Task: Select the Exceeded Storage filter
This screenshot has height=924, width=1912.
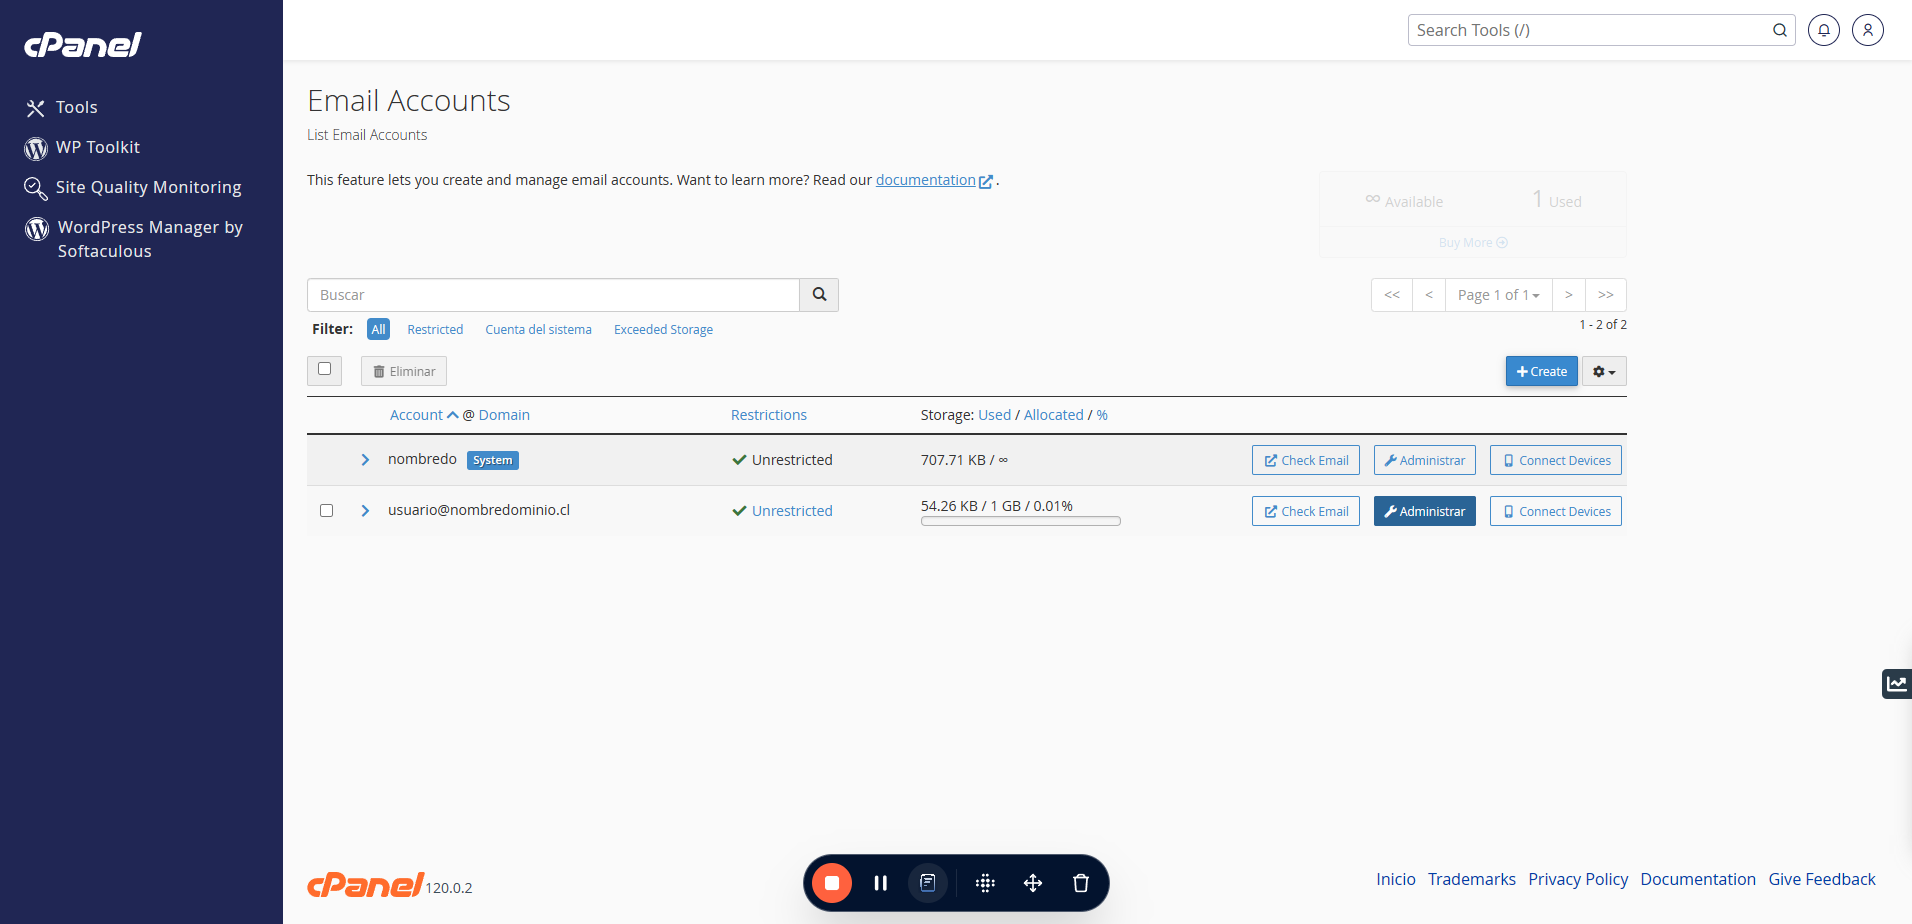Action: (663, 329)
